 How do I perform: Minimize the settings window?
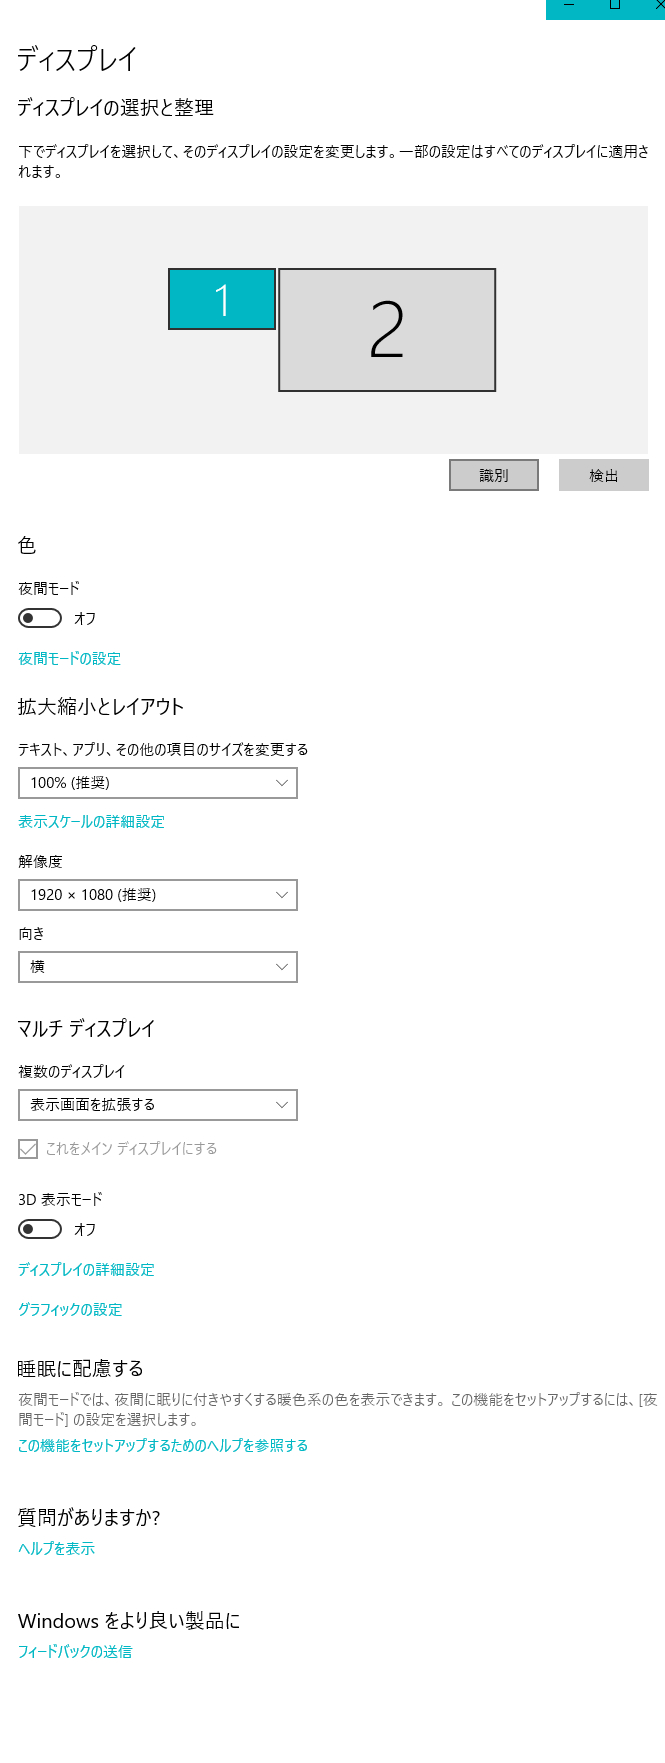(x=569, y=6)
